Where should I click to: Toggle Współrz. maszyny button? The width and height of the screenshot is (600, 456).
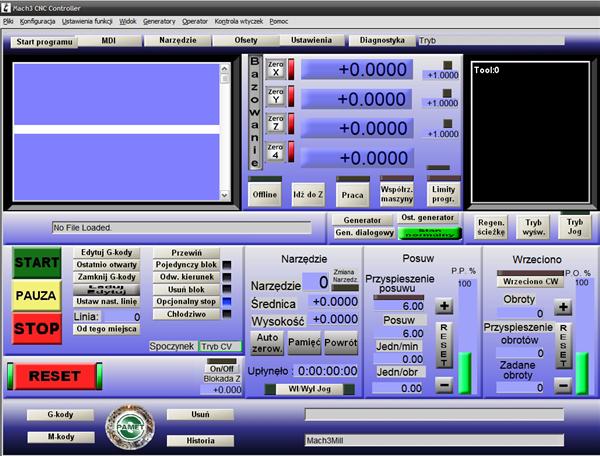pyautogui.click(x=397, y=194)
